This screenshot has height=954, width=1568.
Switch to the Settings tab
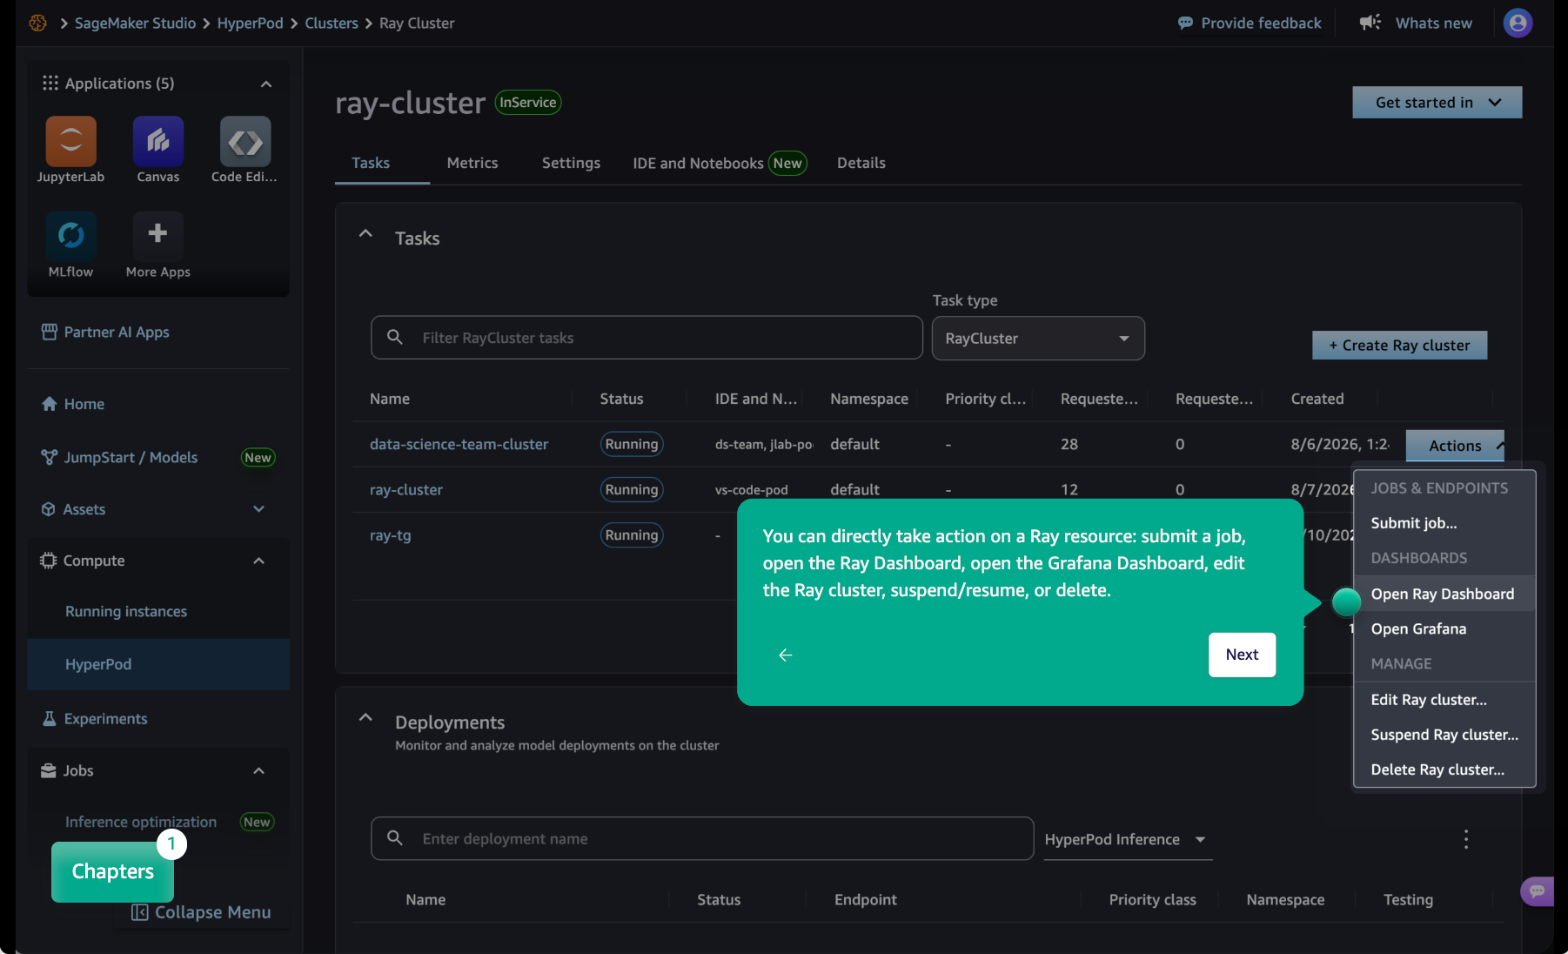(x=571, y=163)
